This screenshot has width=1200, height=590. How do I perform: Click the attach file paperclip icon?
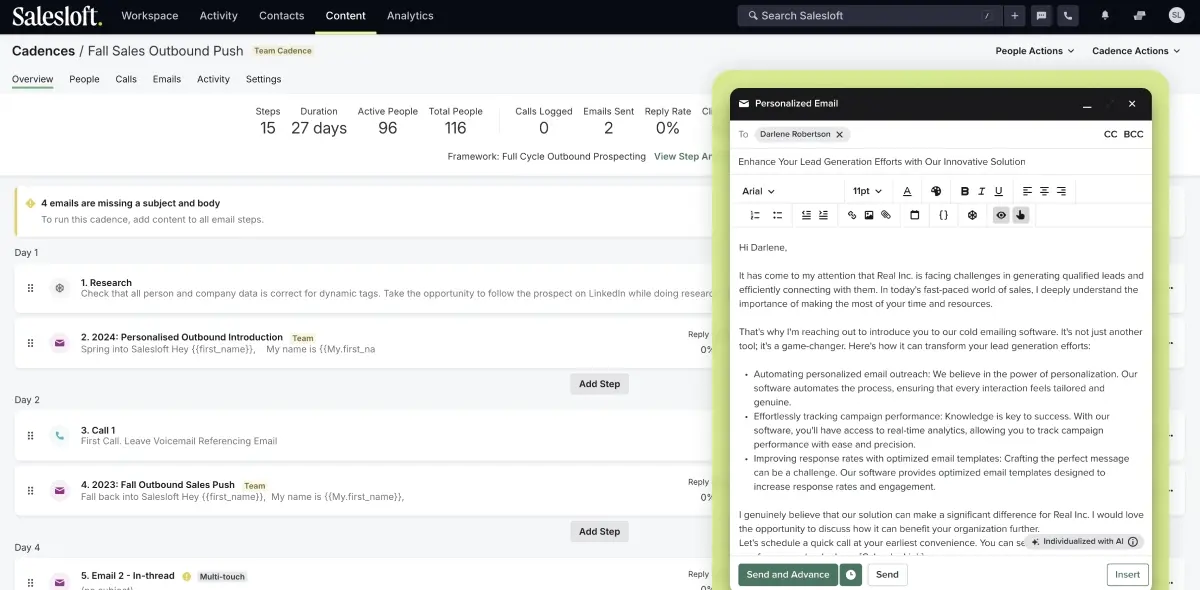pos(885,215)
